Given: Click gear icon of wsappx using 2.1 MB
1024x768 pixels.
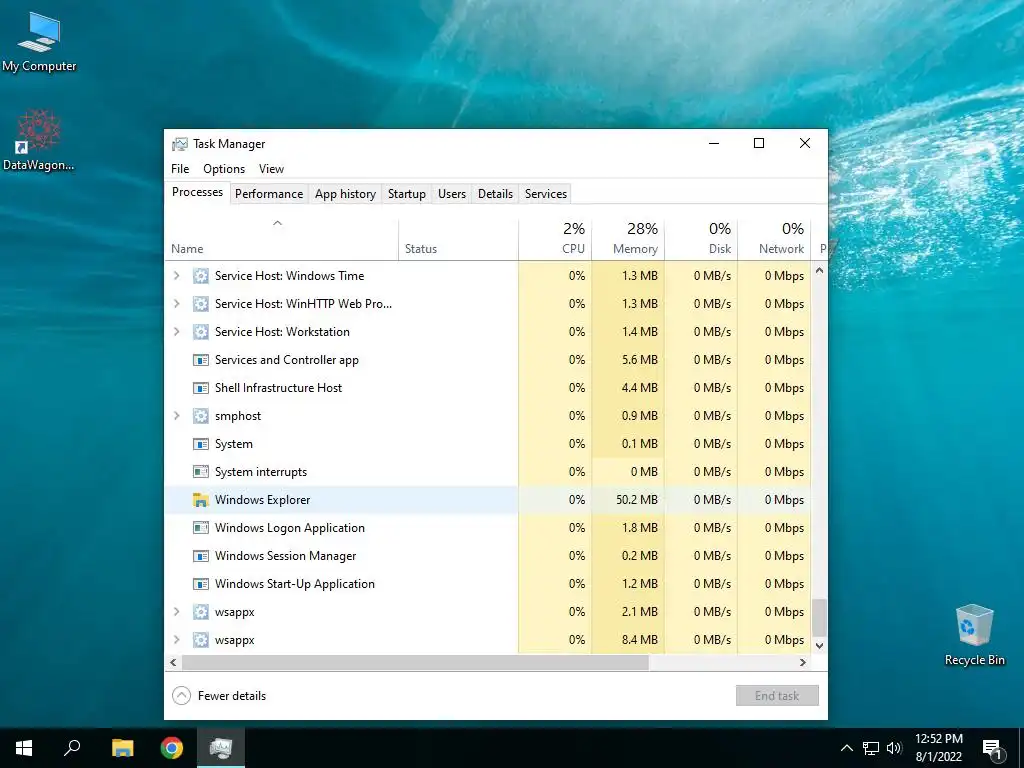Looking at the screenshot, I should click(x=200, y=612).
